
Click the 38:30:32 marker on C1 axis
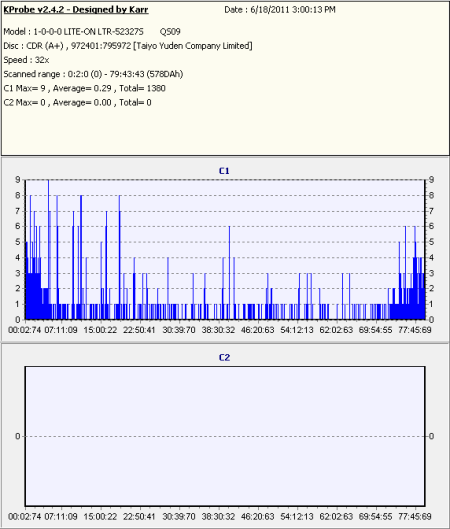point(218,330)
